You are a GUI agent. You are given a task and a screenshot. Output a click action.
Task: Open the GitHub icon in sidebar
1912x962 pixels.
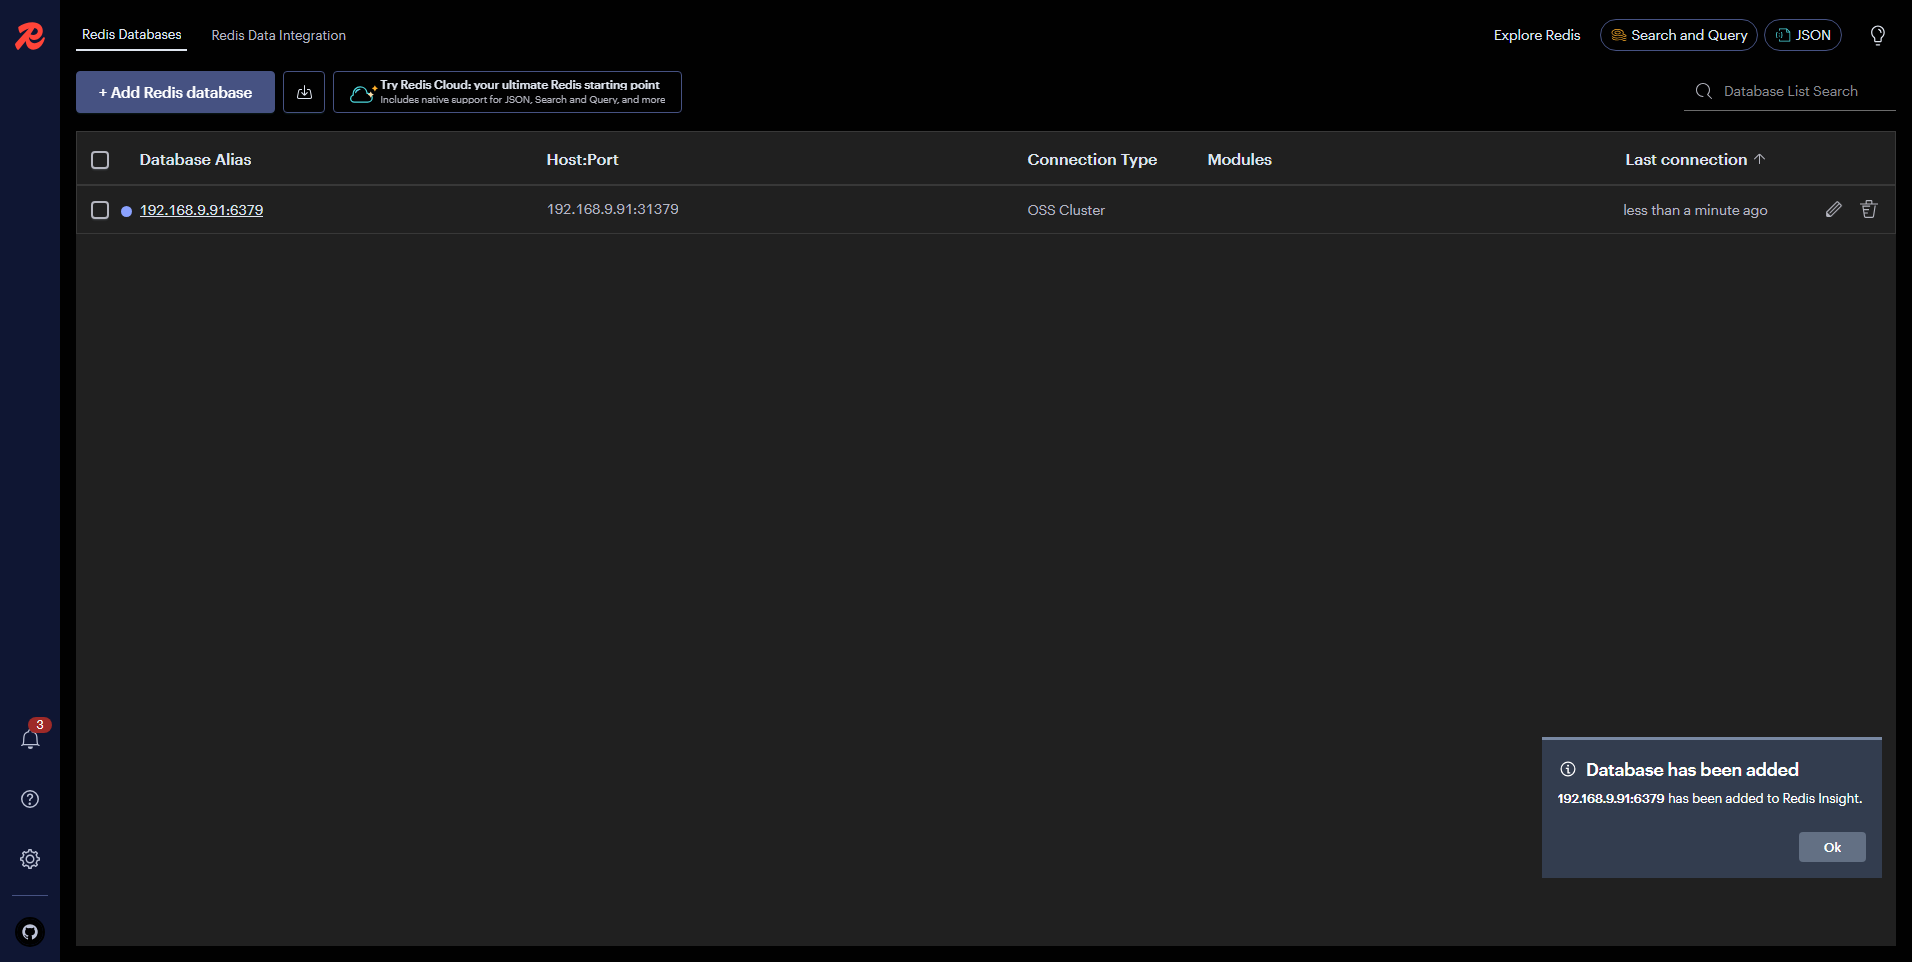coord(30,932)
